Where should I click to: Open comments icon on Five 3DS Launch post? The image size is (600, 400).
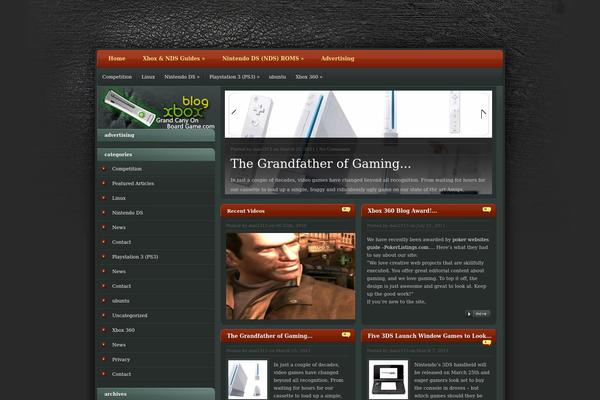487,343
